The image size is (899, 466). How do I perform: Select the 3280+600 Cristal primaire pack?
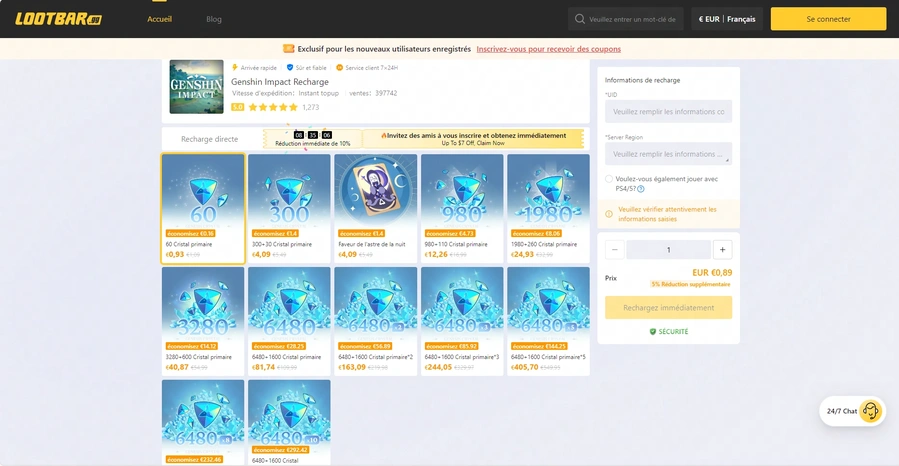click(203, 322)
